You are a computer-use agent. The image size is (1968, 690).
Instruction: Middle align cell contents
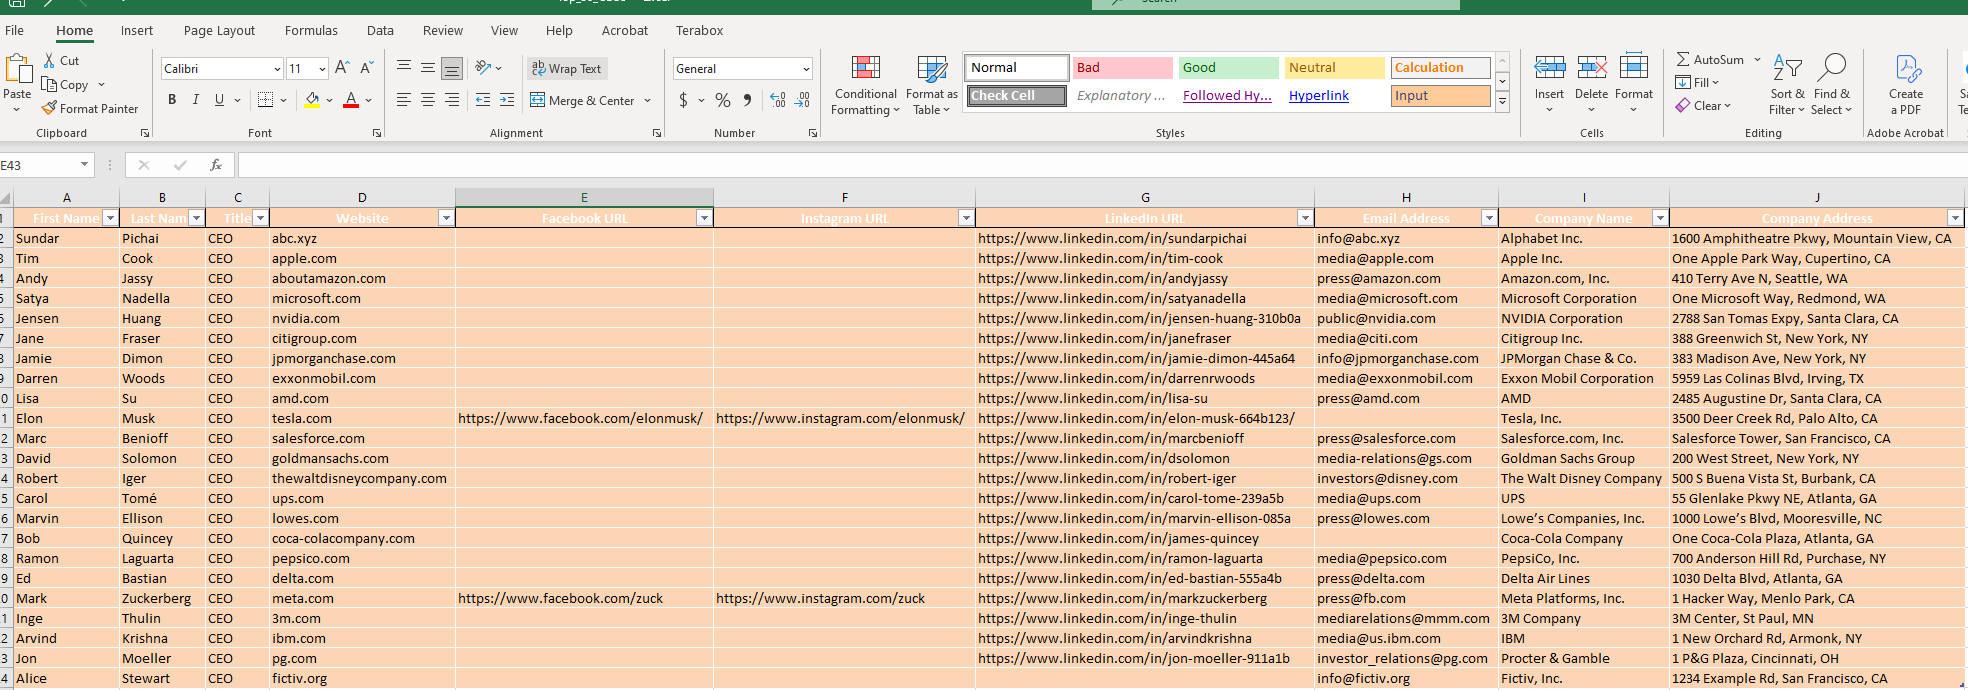click(x=428, y=68)
